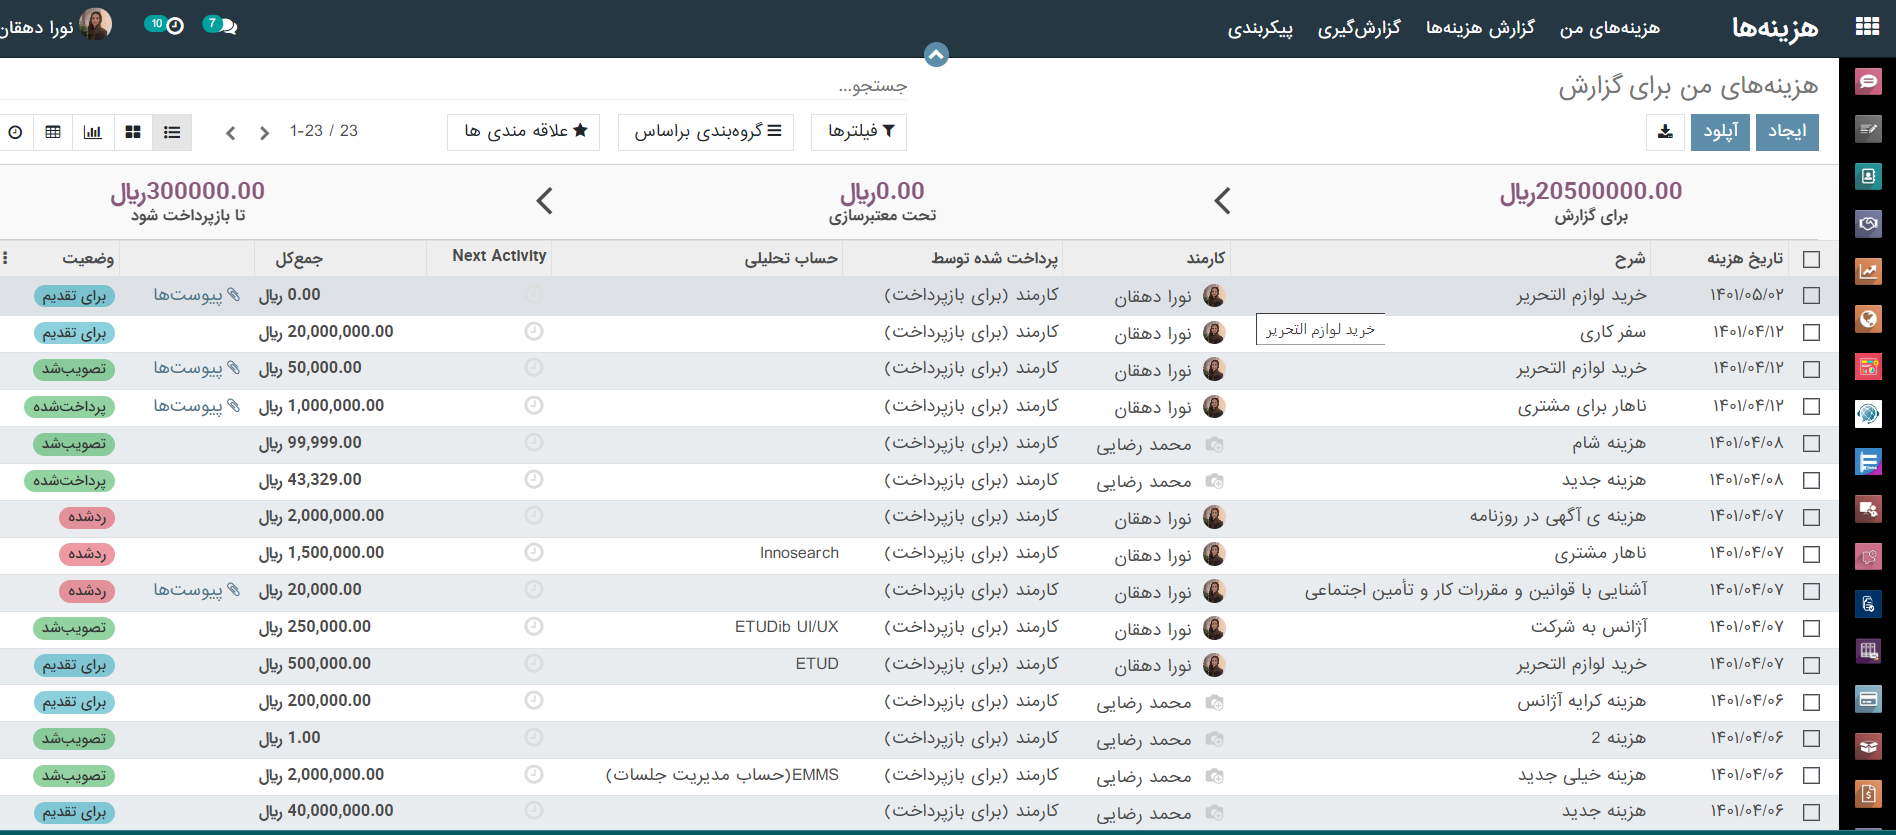Open the chat messages icon with badge 7
The image size is (1896, 835).
221,25
